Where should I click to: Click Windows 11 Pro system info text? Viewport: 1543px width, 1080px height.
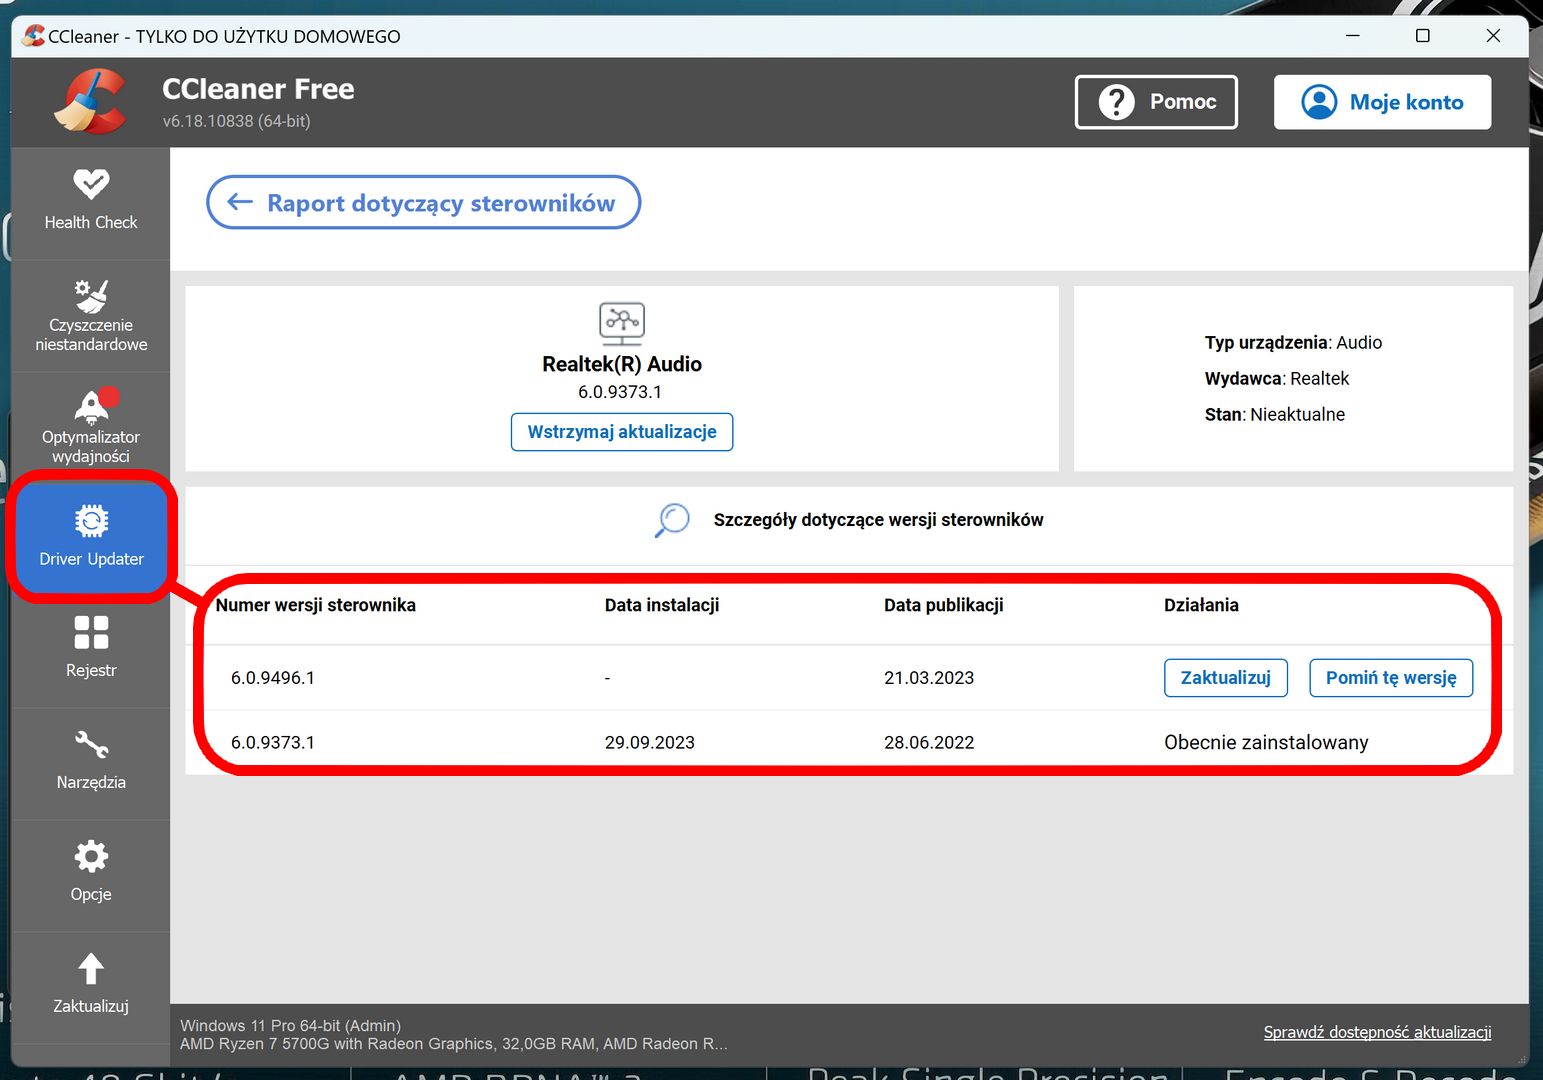[x=290, y=1026]
